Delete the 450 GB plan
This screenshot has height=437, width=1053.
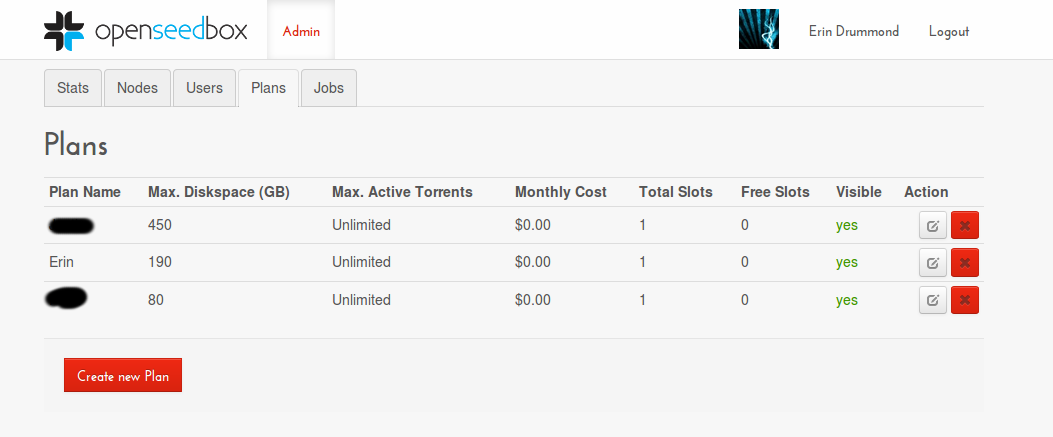tap(965, 225)
